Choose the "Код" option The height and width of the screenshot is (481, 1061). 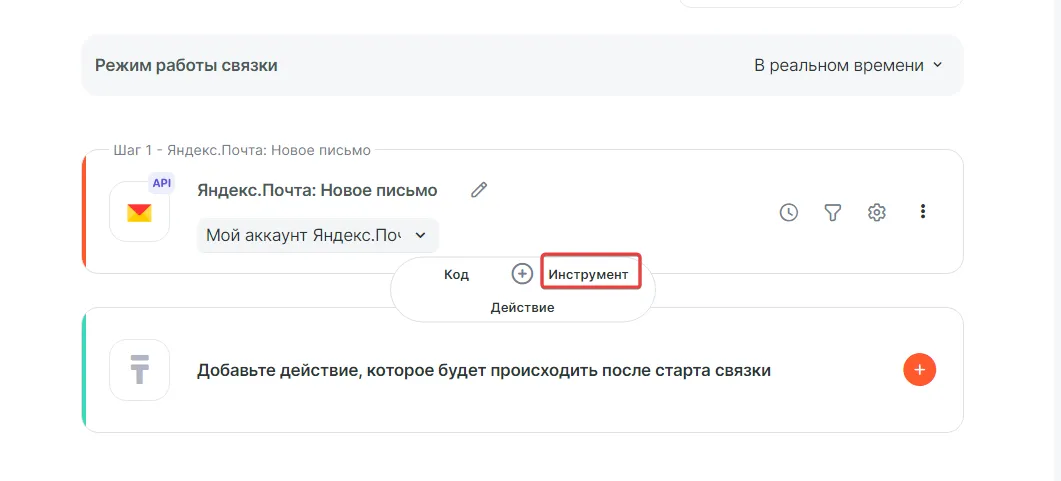point(456,274)
